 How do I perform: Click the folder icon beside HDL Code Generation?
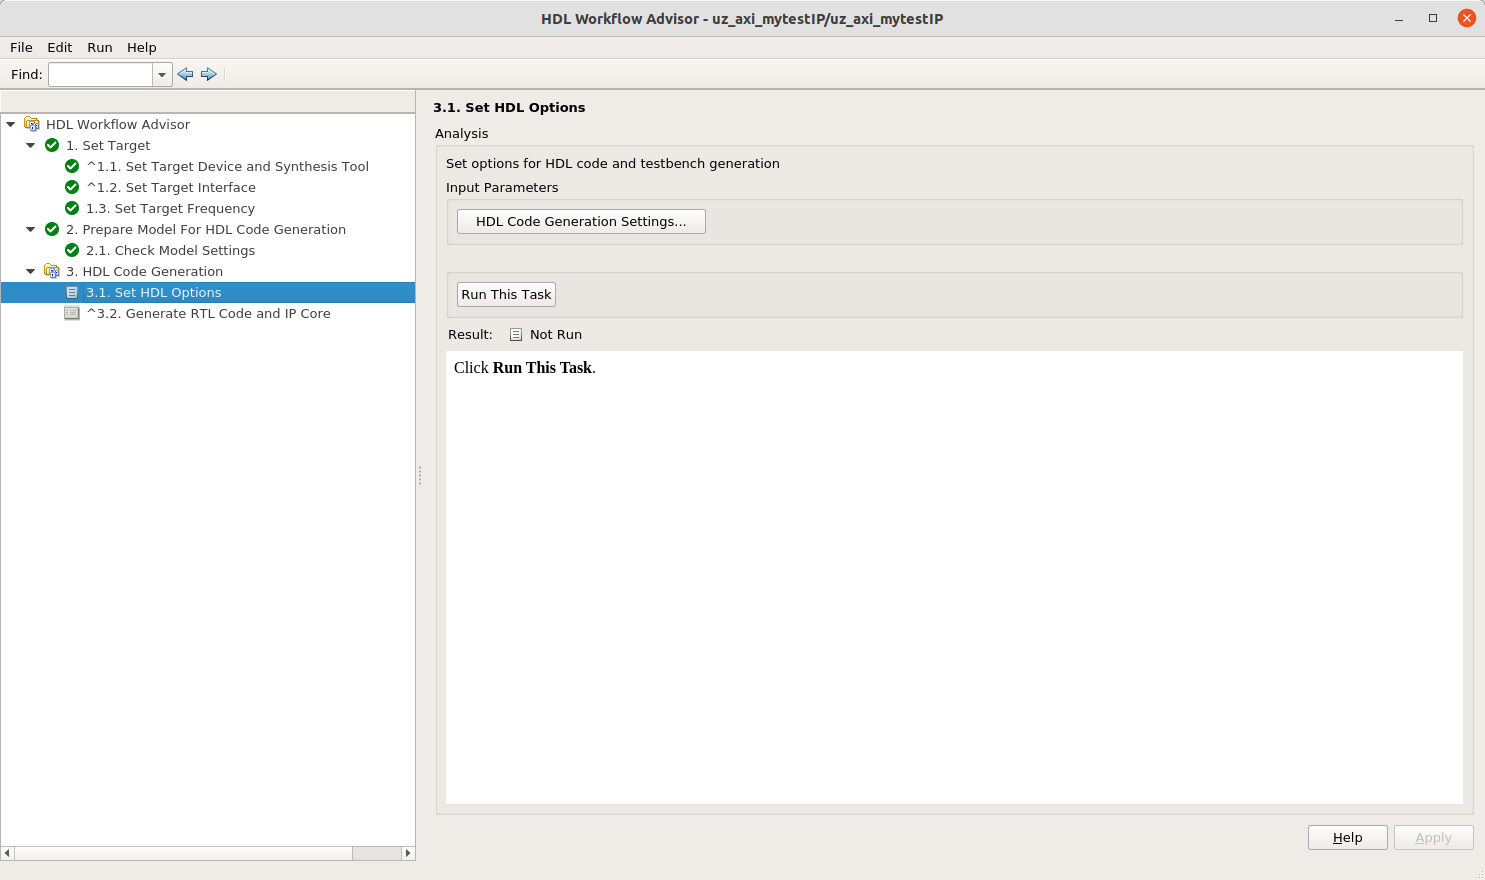click(52, 271)
